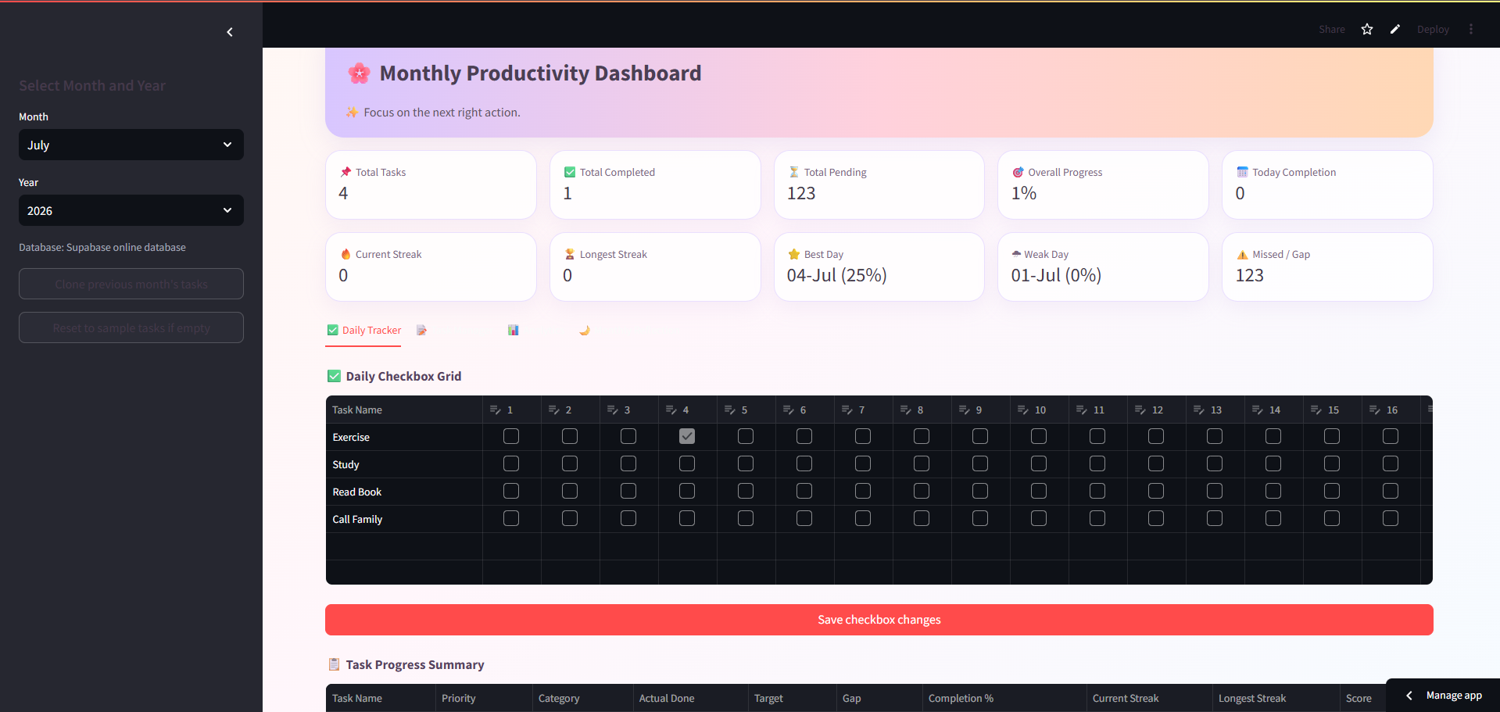Click the Total Pending value 123
Viewport: 1500px width, 712px height.
tap(801, 194)
